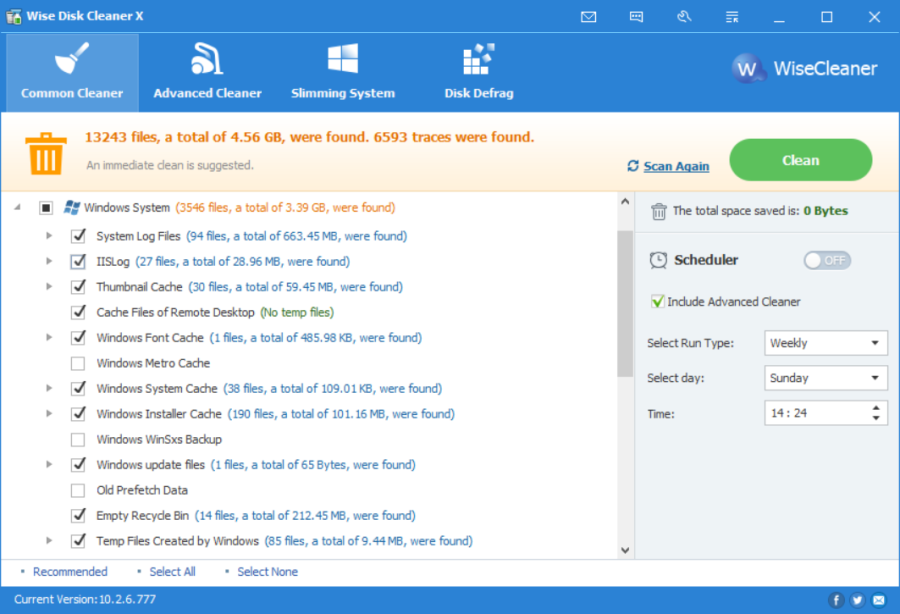
Task: Click the Scheduler clock icon
Action: (x=658, y=260)
